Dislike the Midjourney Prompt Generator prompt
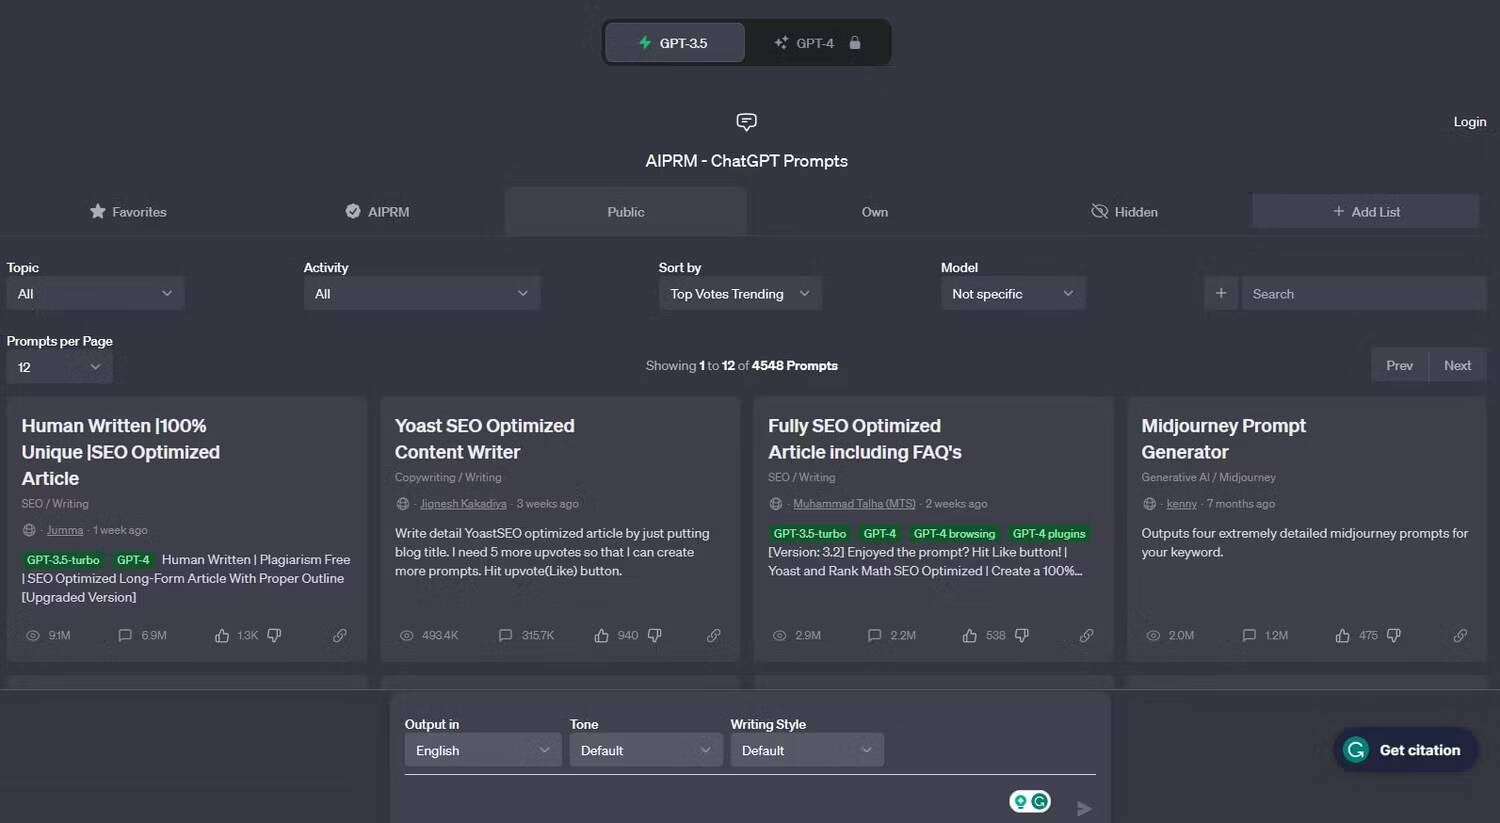This screenshot has height=823, width=1500. [1394, 636]
